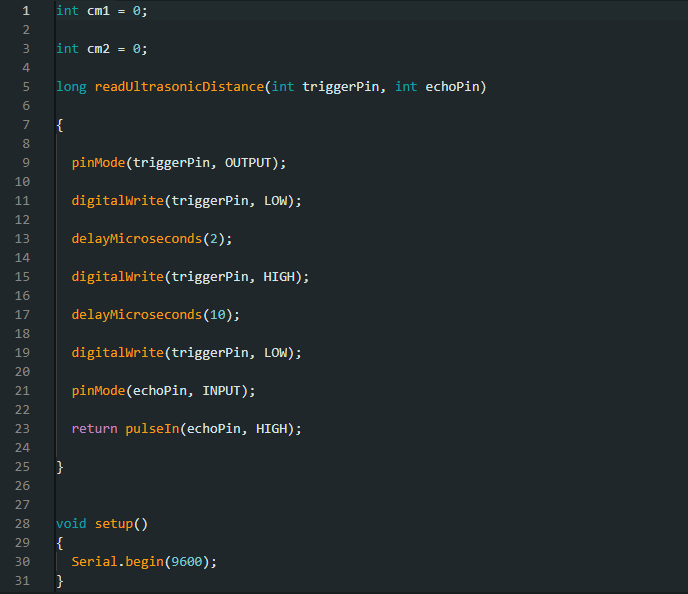Click line number 30 in the gutter
The height and width of the screenshot is (594, 688).
pyautogui.click(x=22, y=562)
